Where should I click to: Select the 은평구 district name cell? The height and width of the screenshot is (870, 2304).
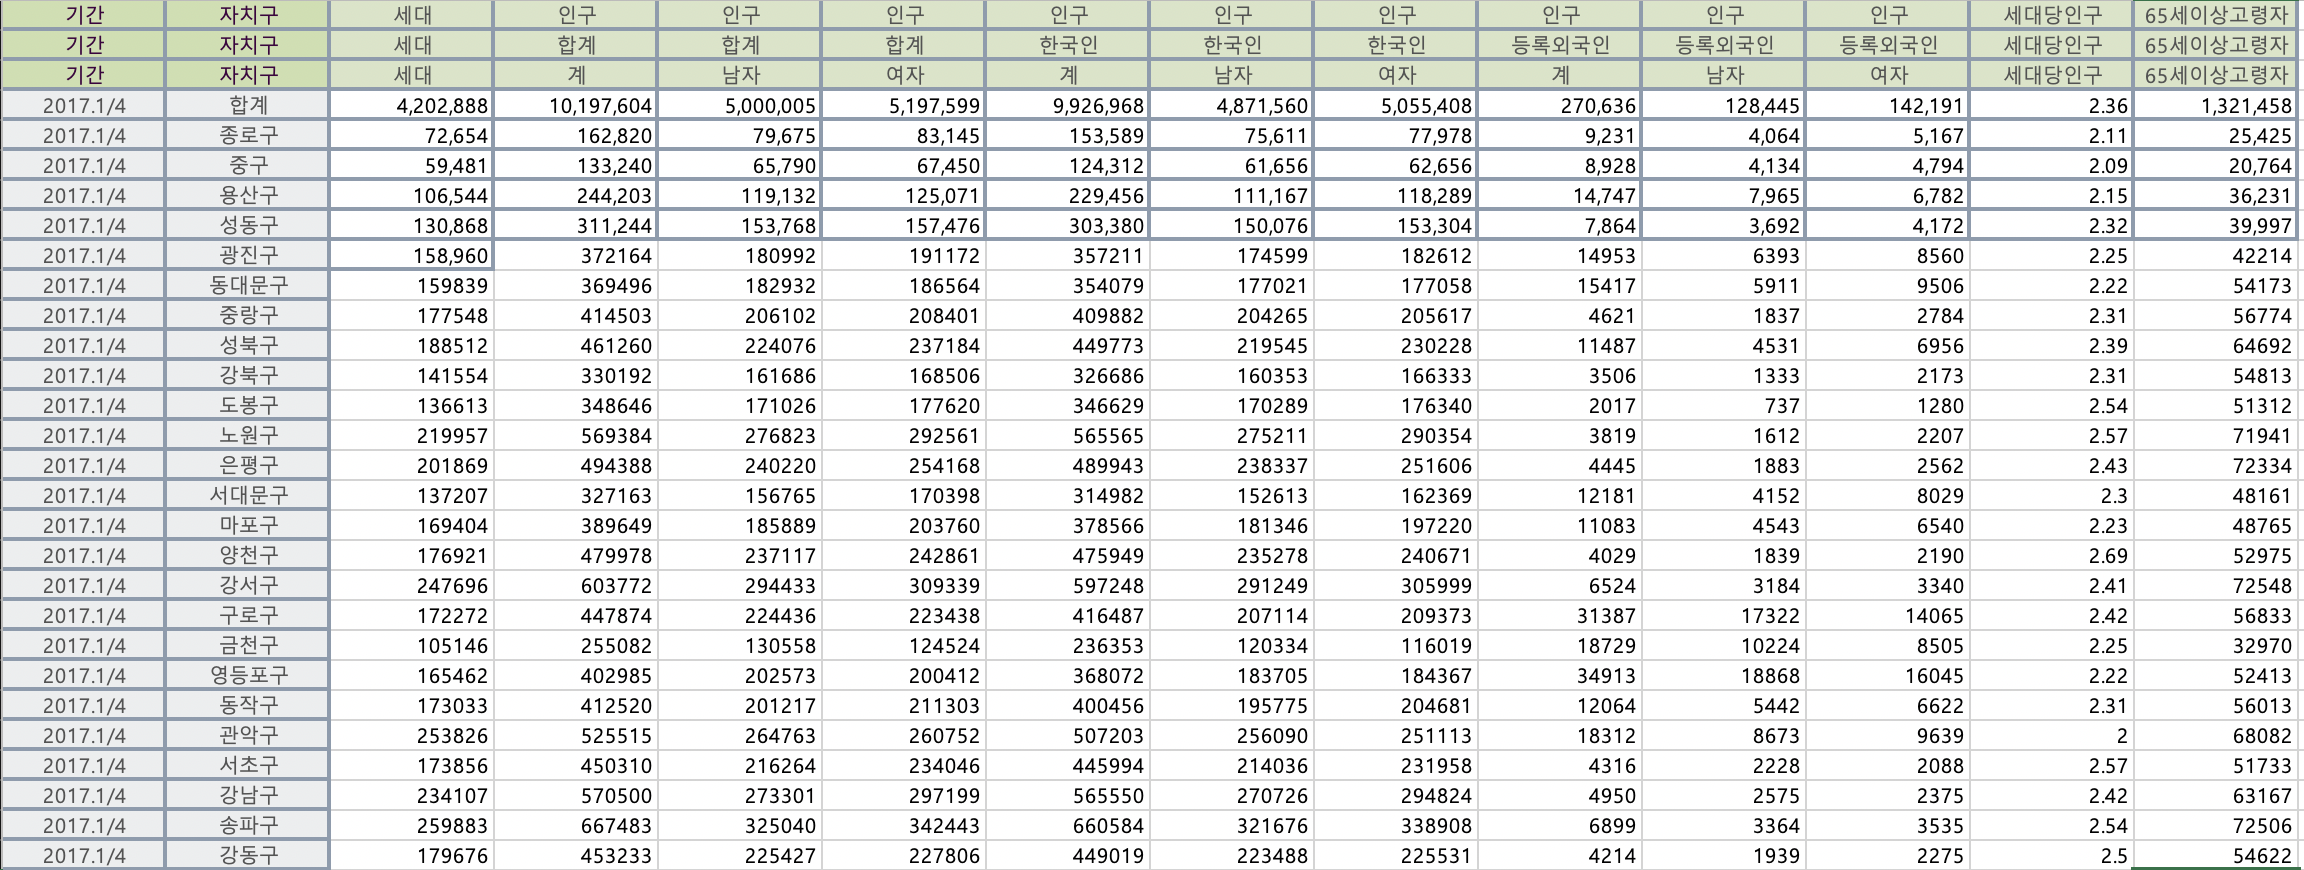[x=247, y=465]
